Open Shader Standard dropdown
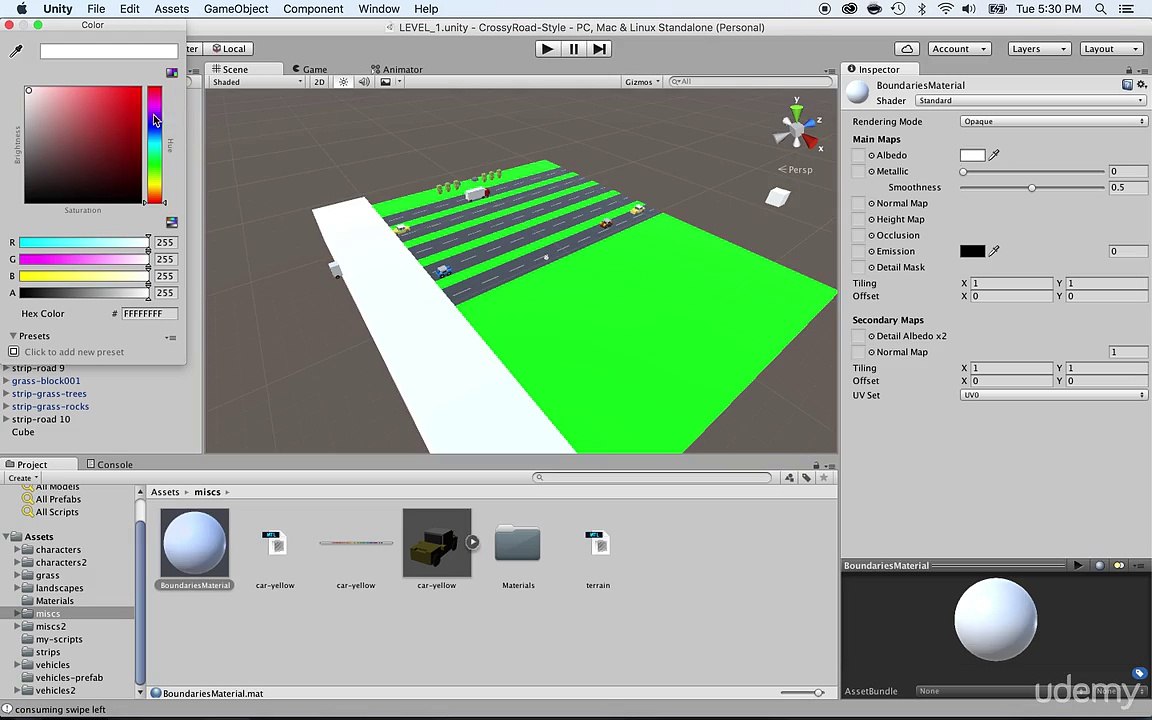 tap(1030, 101)
